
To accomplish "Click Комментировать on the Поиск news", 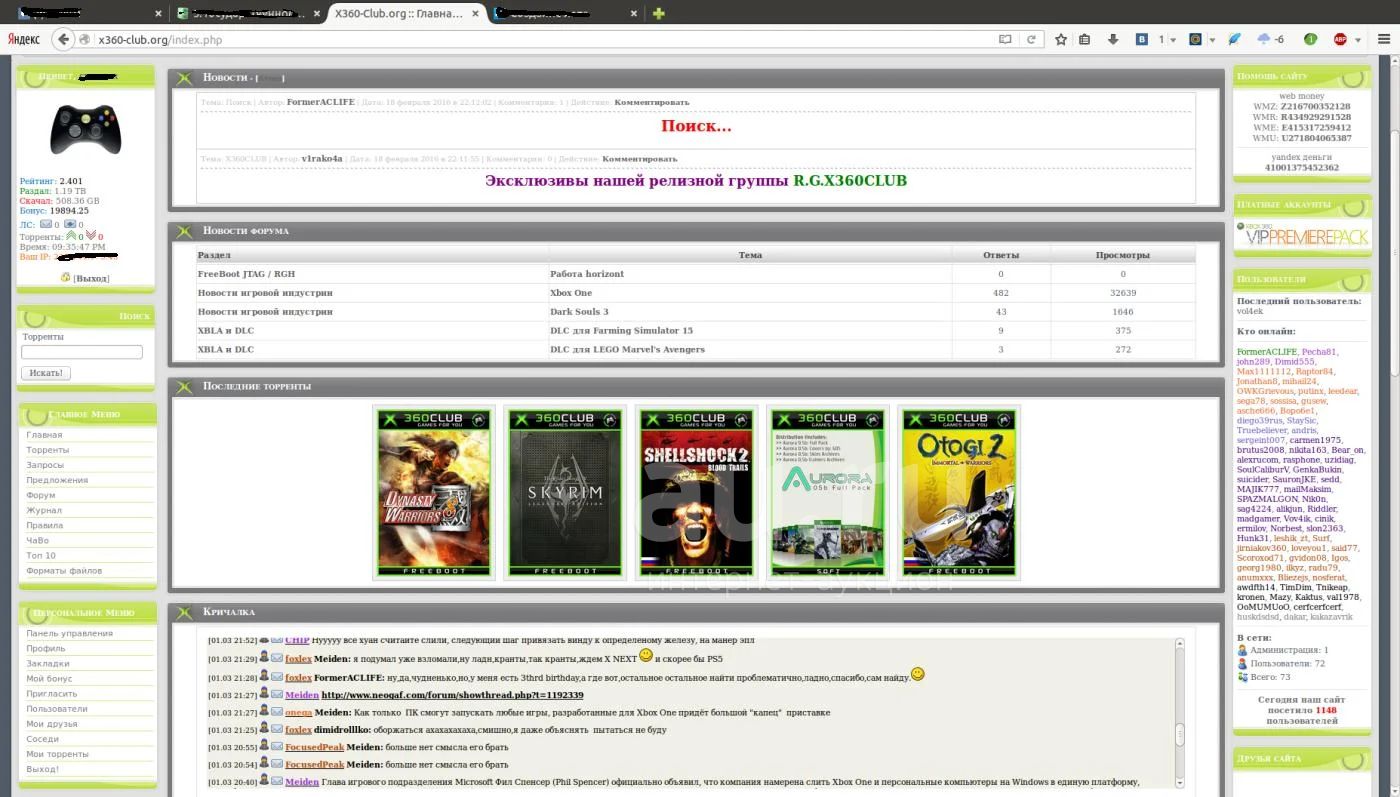I will click(x=651, y=102).
